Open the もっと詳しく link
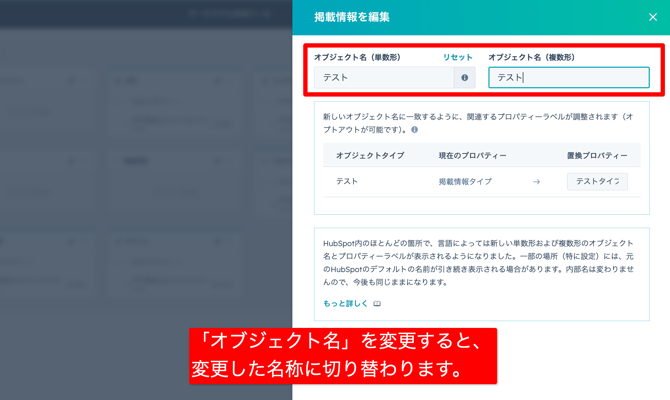Viewport: 670px width, 400px height. [345, 303]
